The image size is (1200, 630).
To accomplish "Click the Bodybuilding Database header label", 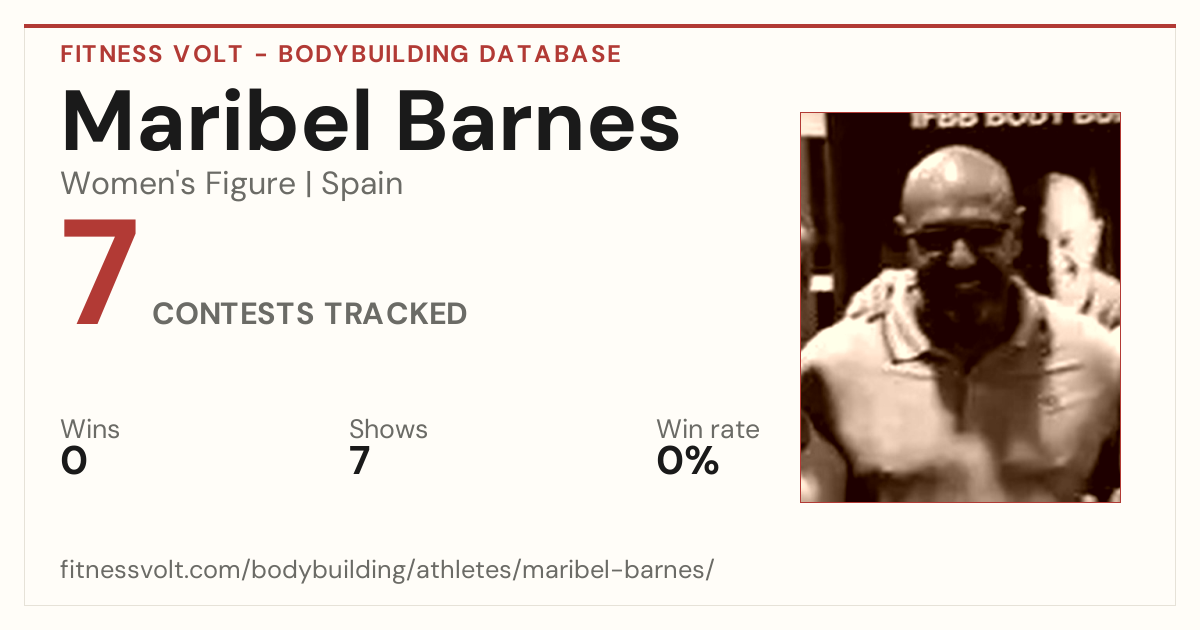I will pyautogui.click(x=450, y=54).
